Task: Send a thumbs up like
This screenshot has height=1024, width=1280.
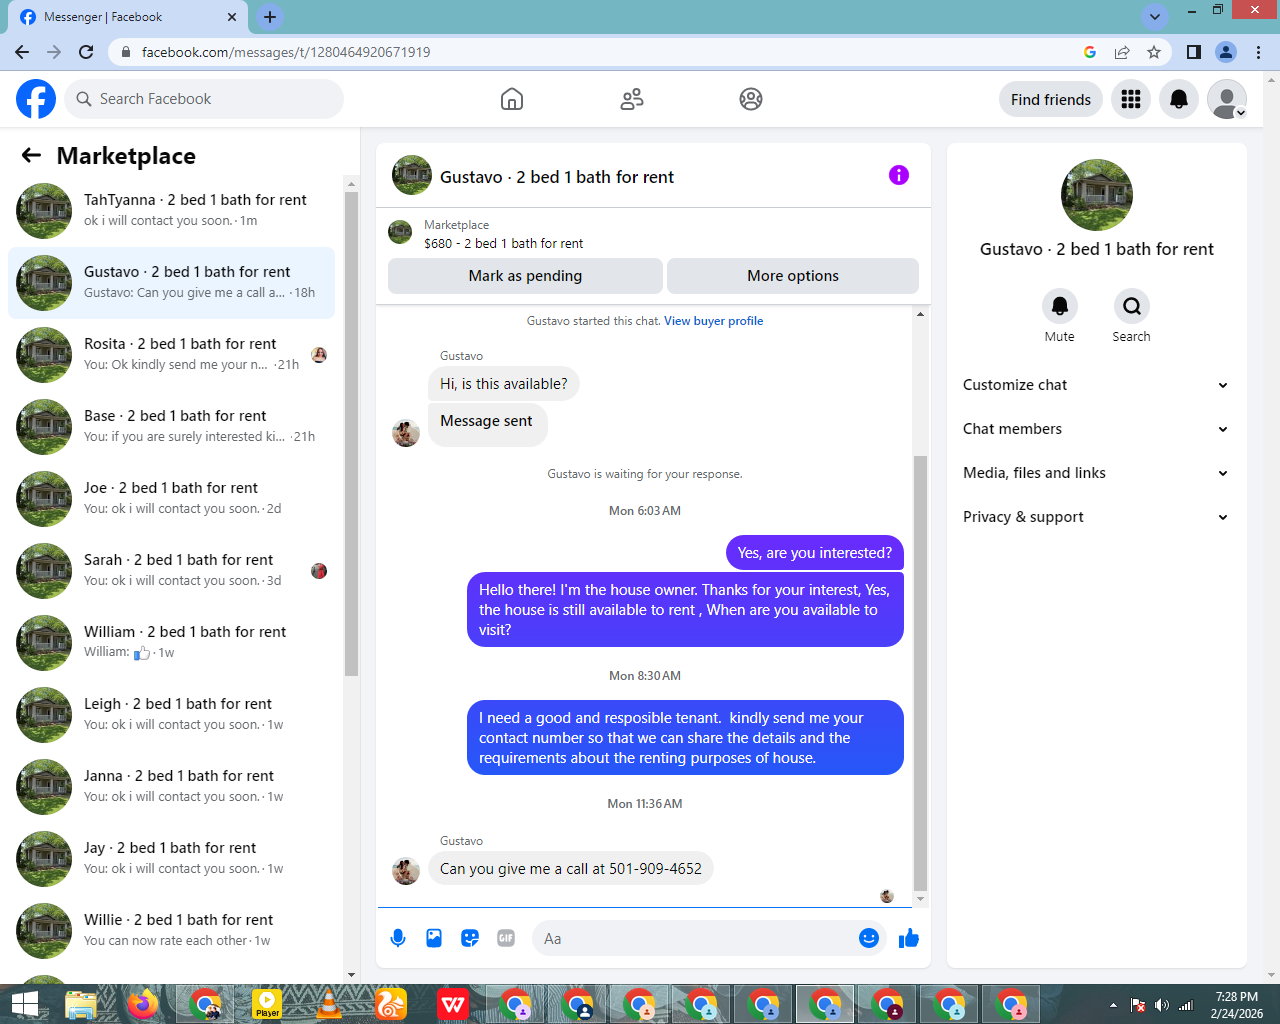Action: [x=909, y=938]
